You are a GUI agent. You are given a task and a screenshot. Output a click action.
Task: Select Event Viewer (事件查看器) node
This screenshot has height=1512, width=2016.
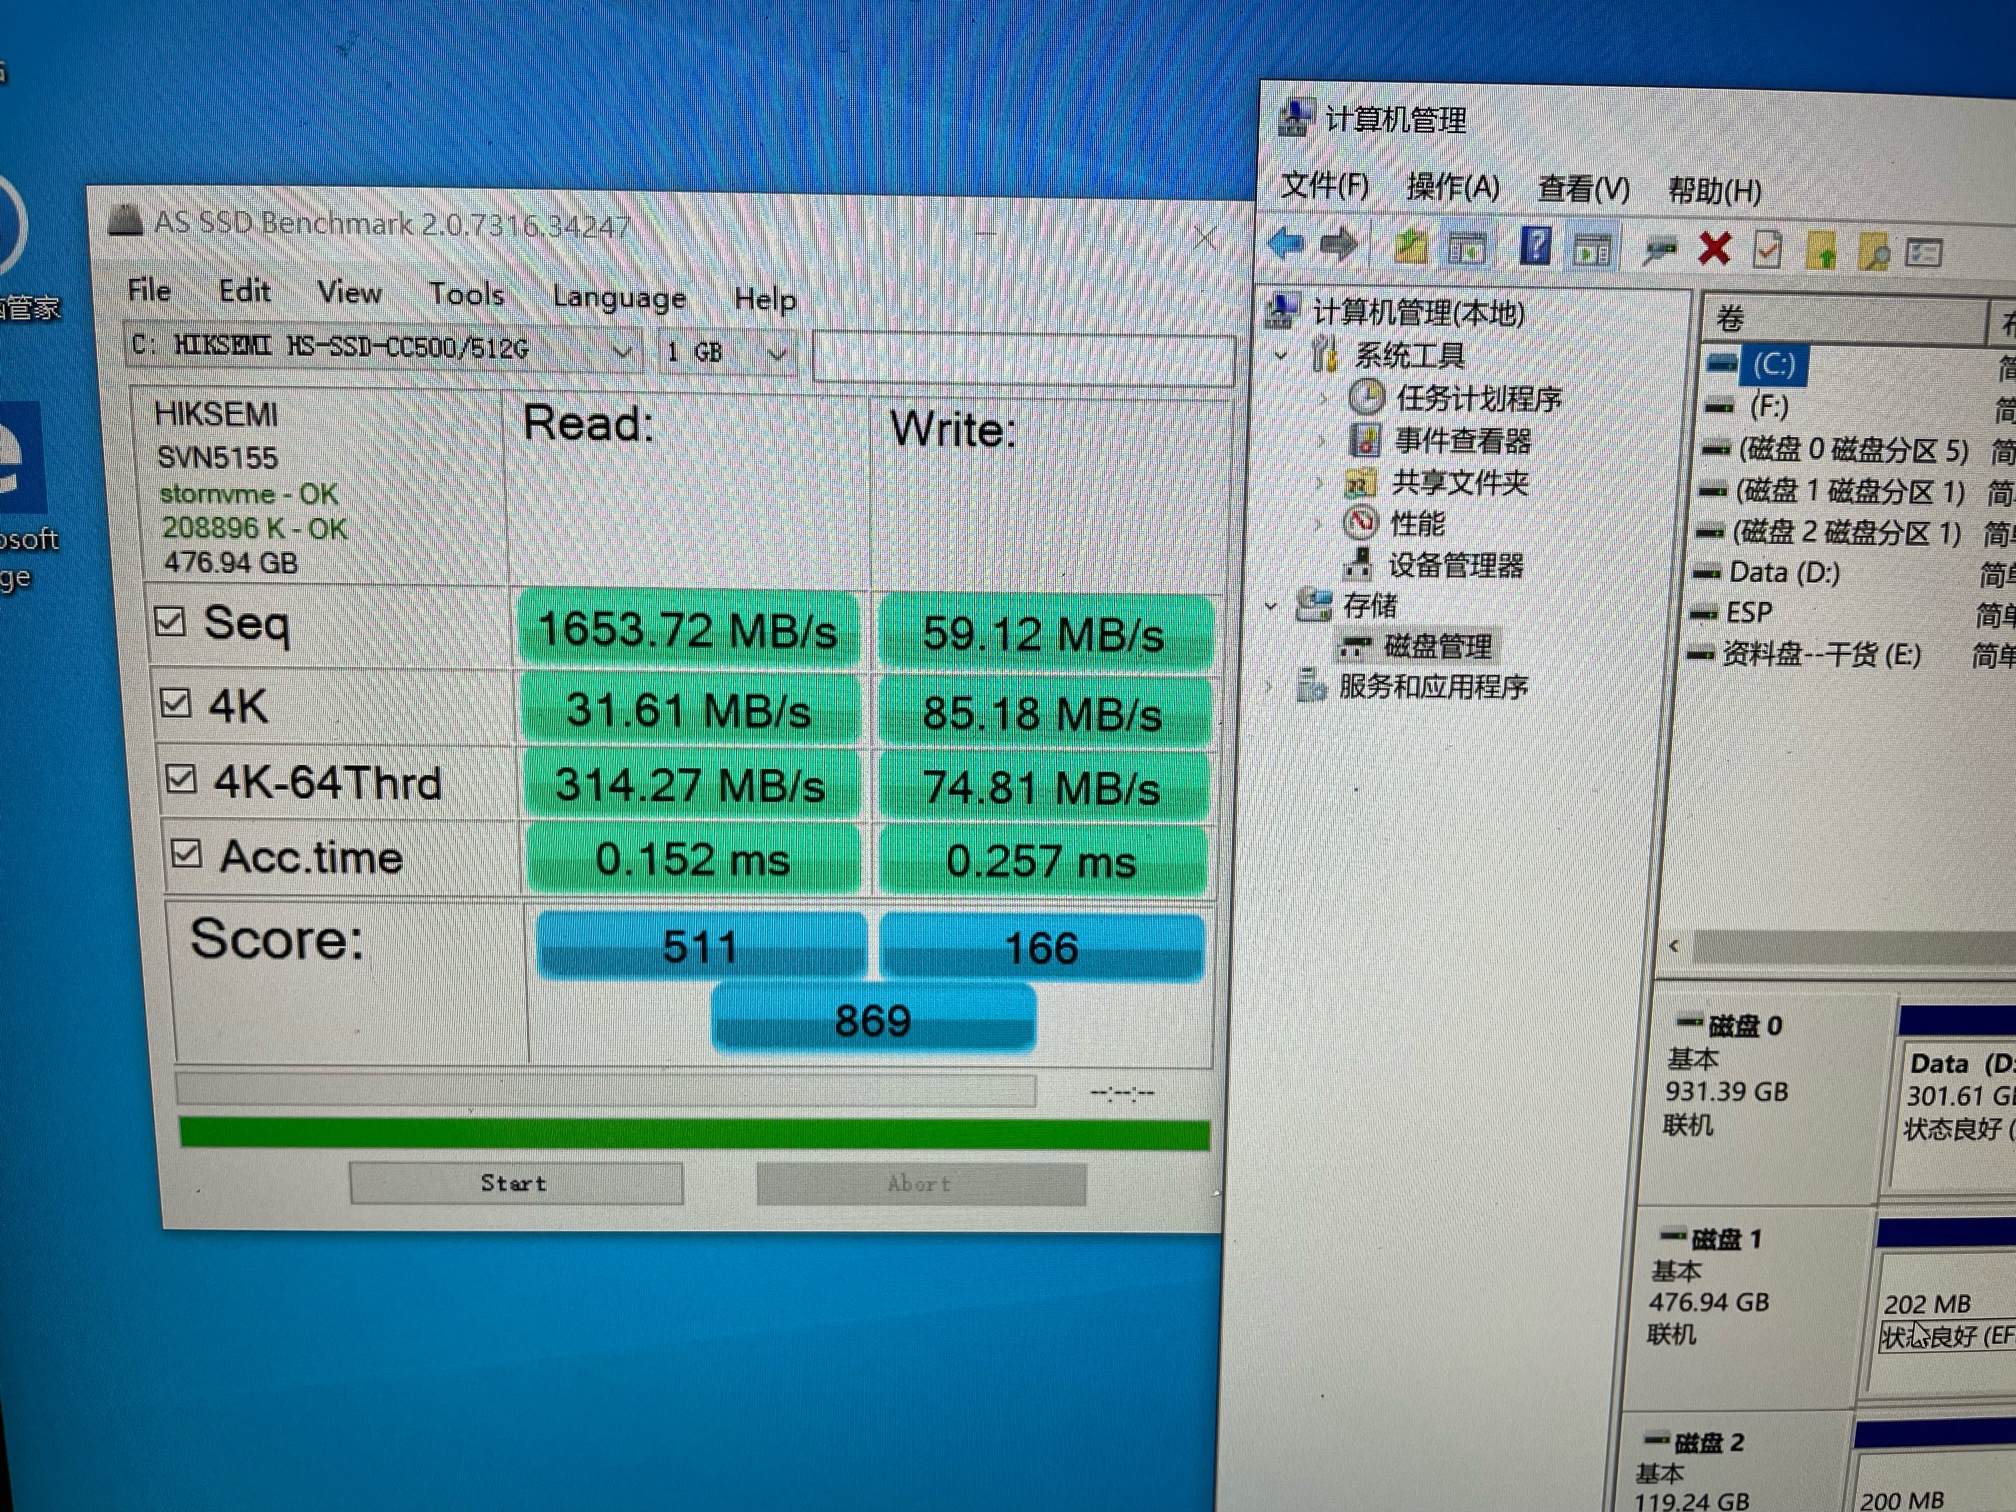pos(1461,440)
